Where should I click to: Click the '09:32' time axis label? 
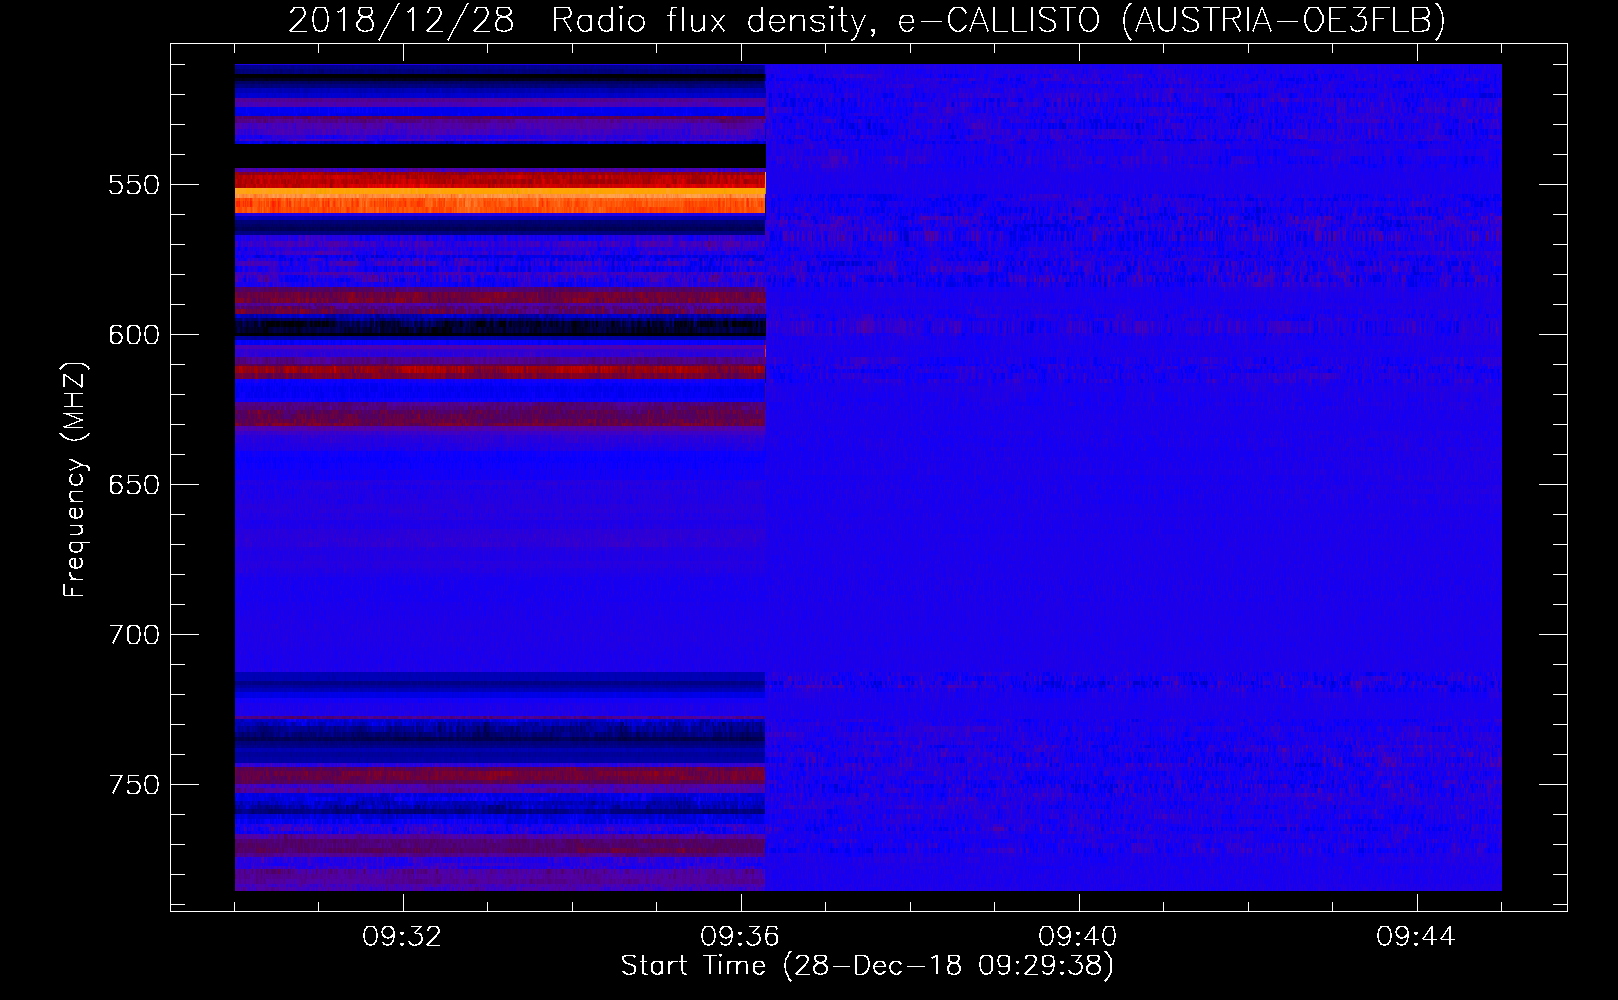(402, 937)
